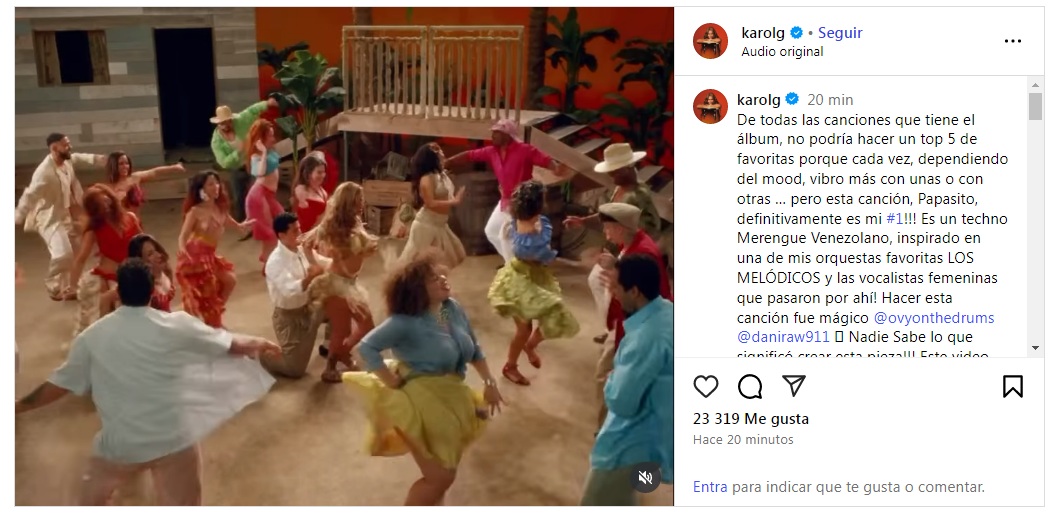This screenshot has width=1061, height=521.
Task: Open the three-dots more options menu
Action: (1012, 41)
